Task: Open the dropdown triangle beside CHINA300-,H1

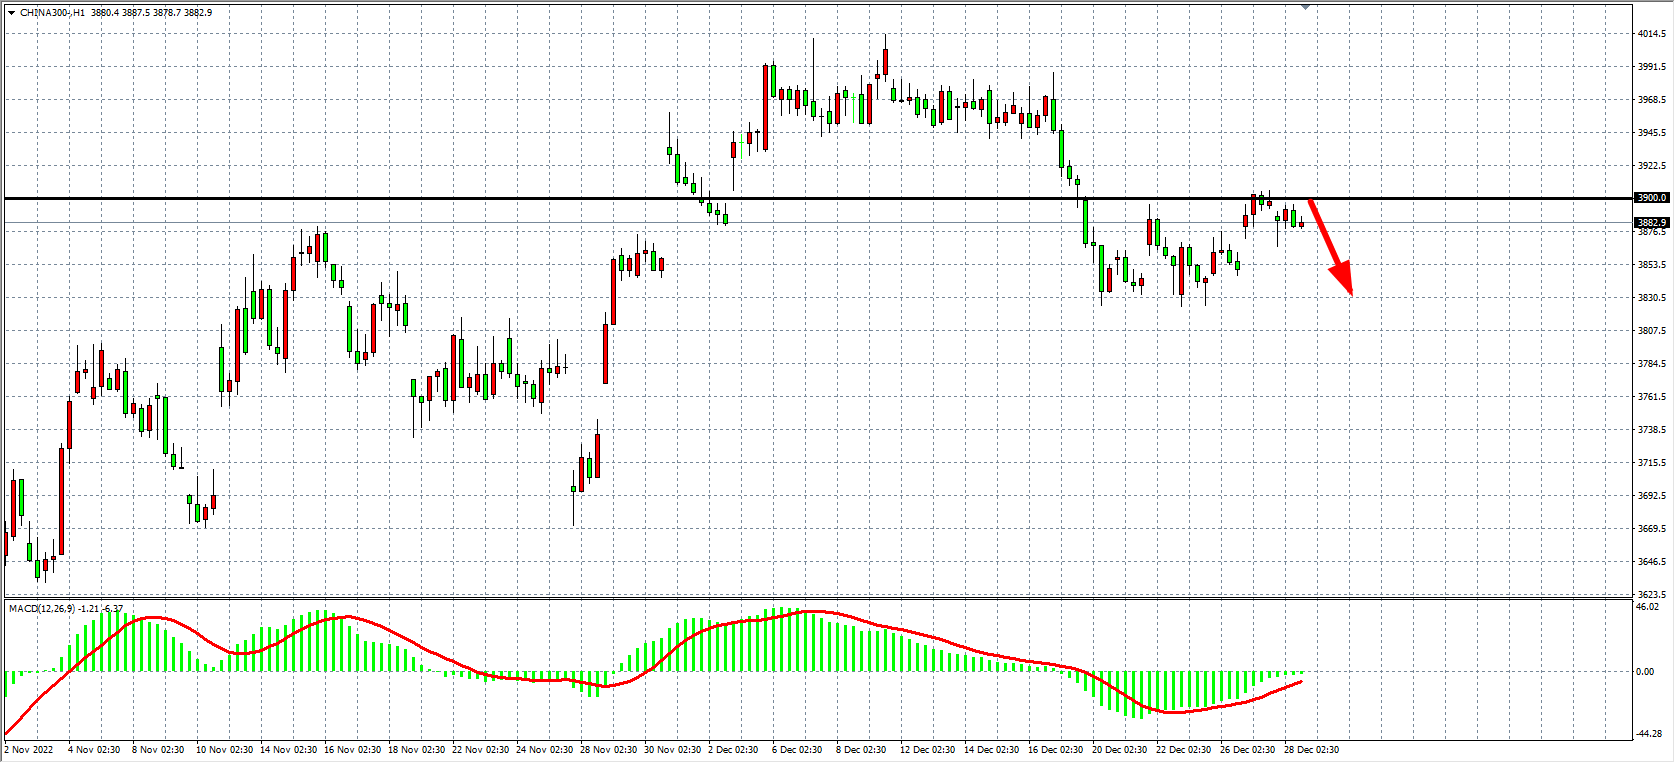Action: (11, 13)
